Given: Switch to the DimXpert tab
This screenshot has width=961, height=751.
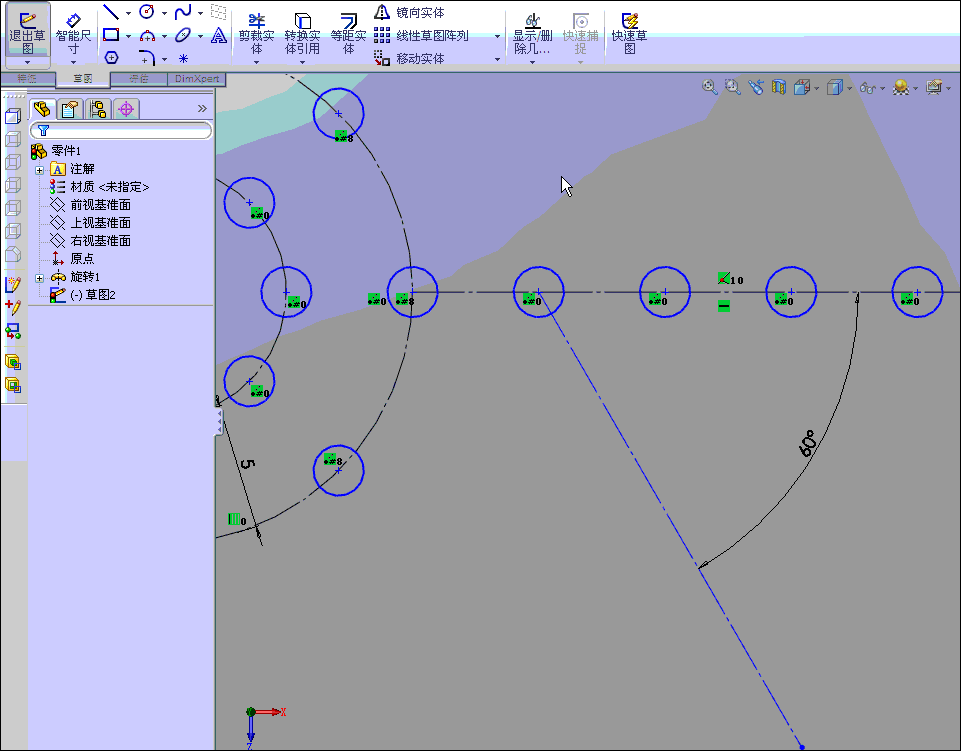Looking at the screenshot, I should [x=197, y=78].
